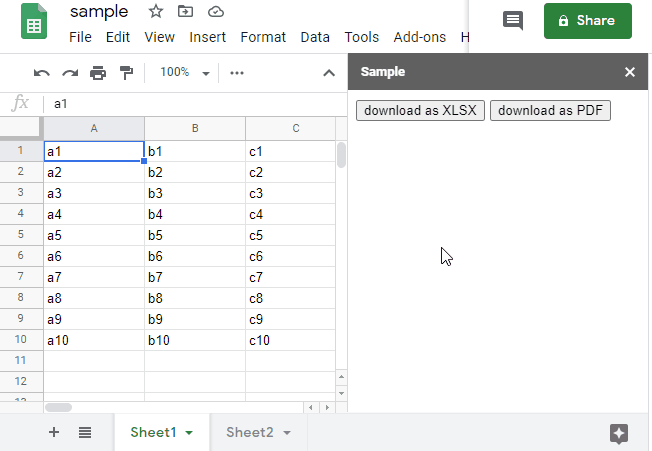Open the all sheets list icon
The height and width of the screenshot is (451, 652).
click(85, 433)
